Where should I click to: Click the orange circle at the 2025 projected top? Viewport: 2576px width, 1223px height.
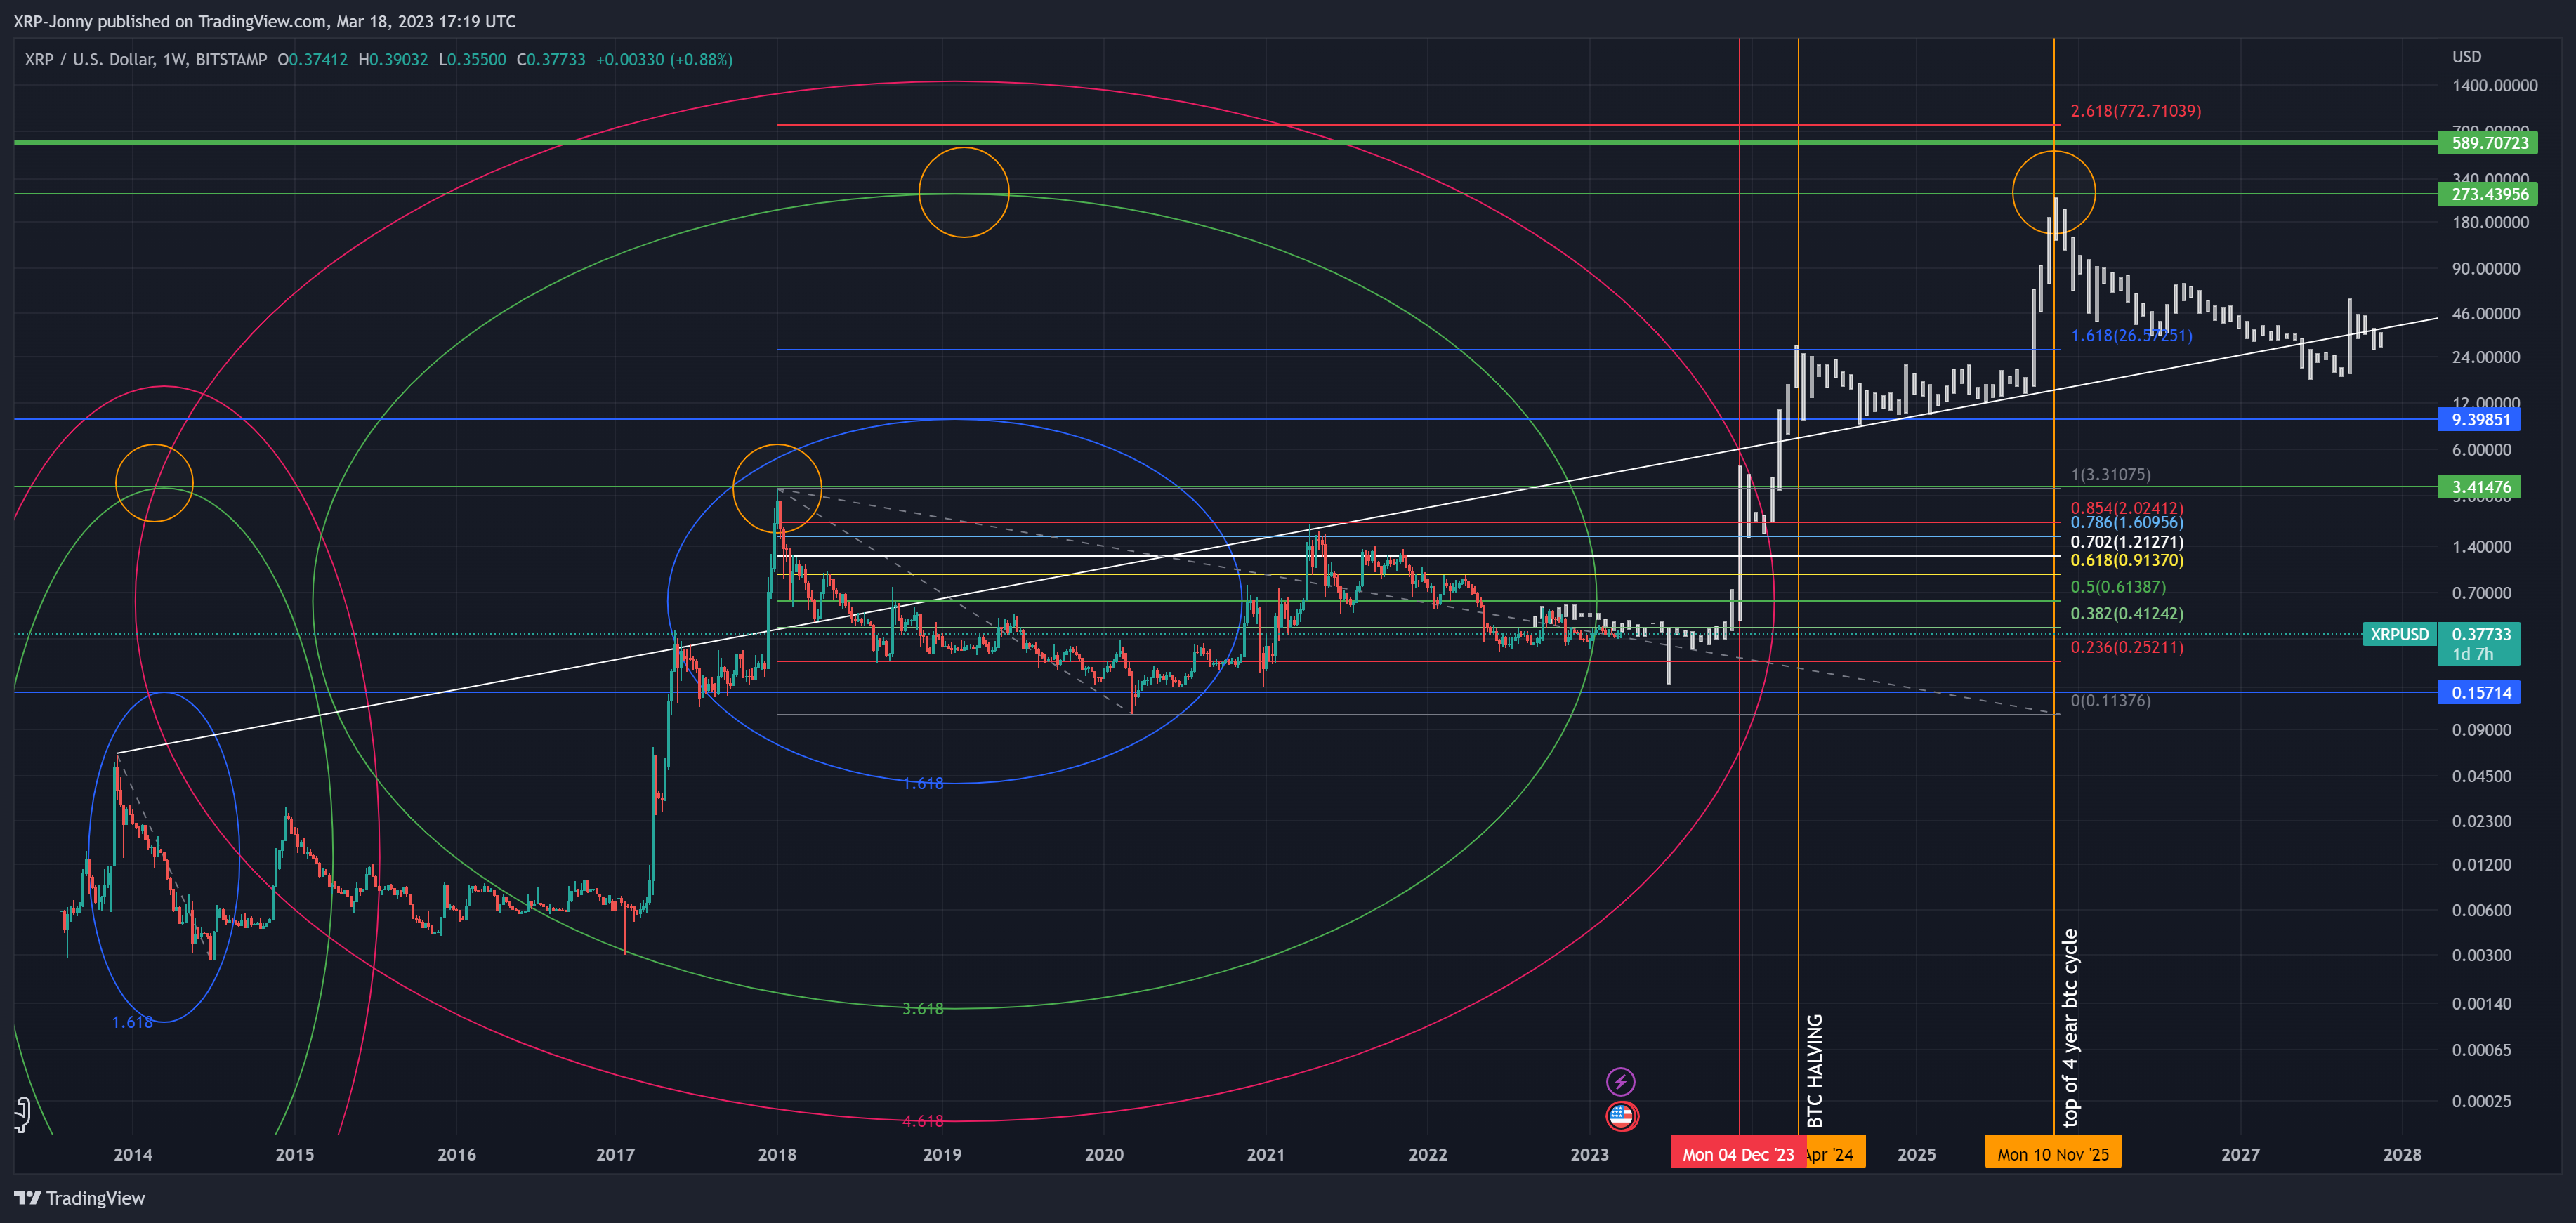(x=2053, y=192)
